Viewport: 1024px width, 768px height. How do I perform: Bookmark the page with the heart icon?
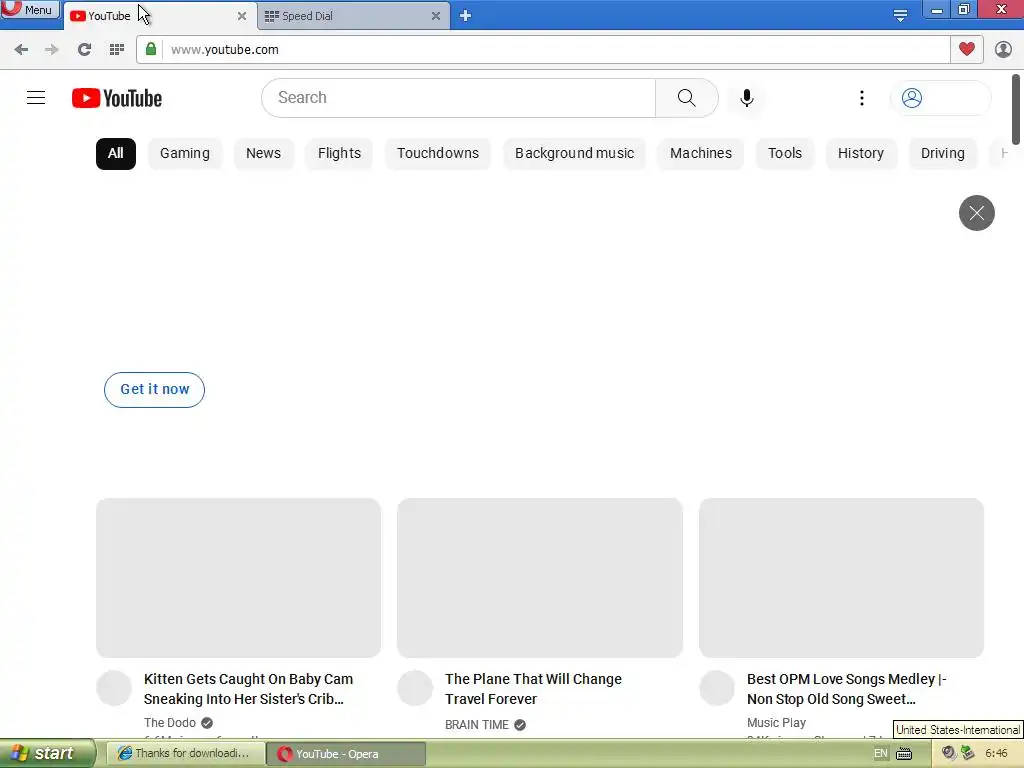coord(967,49)
